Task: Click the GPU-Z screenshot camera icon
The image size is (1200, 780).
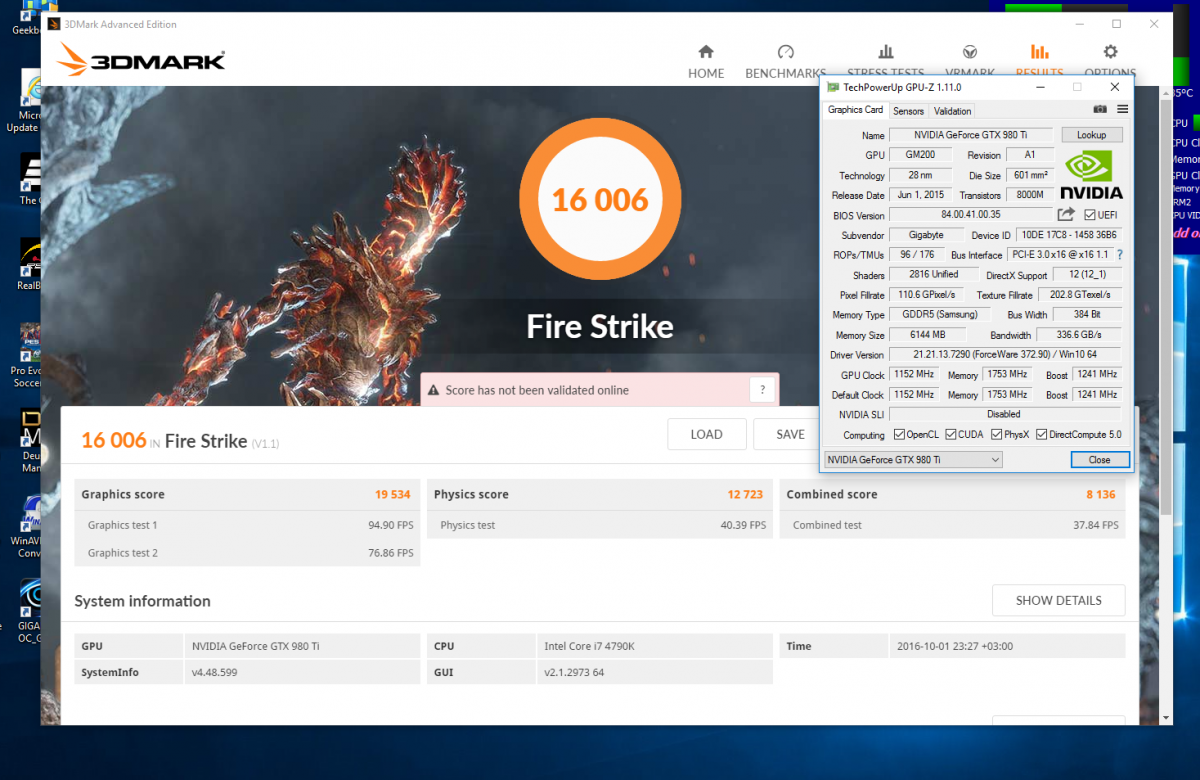Action: coord(1100,110)
